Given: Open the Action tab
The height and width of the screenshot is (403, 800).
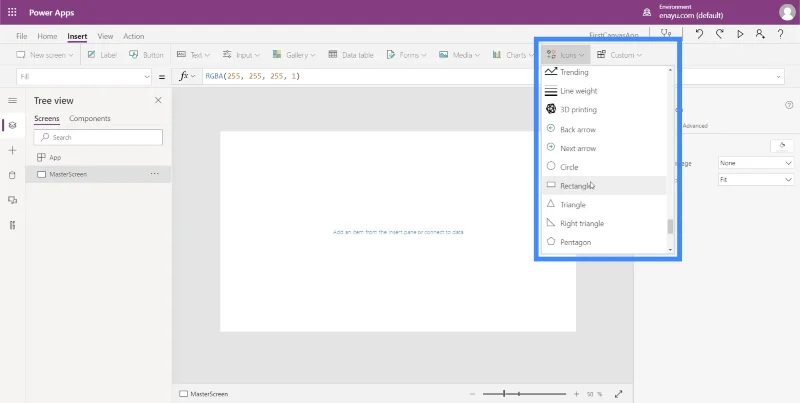Looking at the screenshot, I should (134, 36).
